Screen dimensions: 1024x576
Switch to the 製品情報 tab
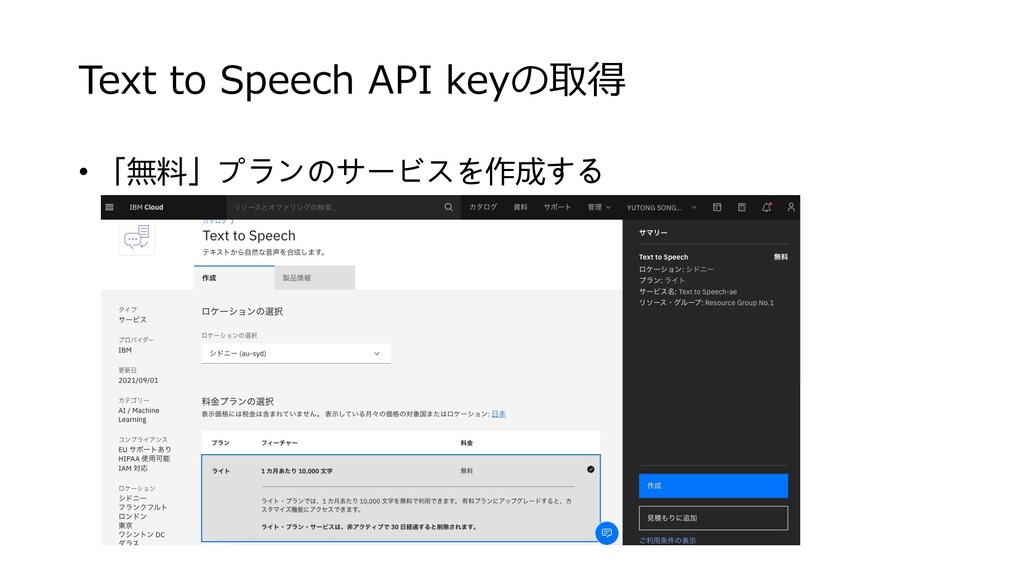point(315,278)
